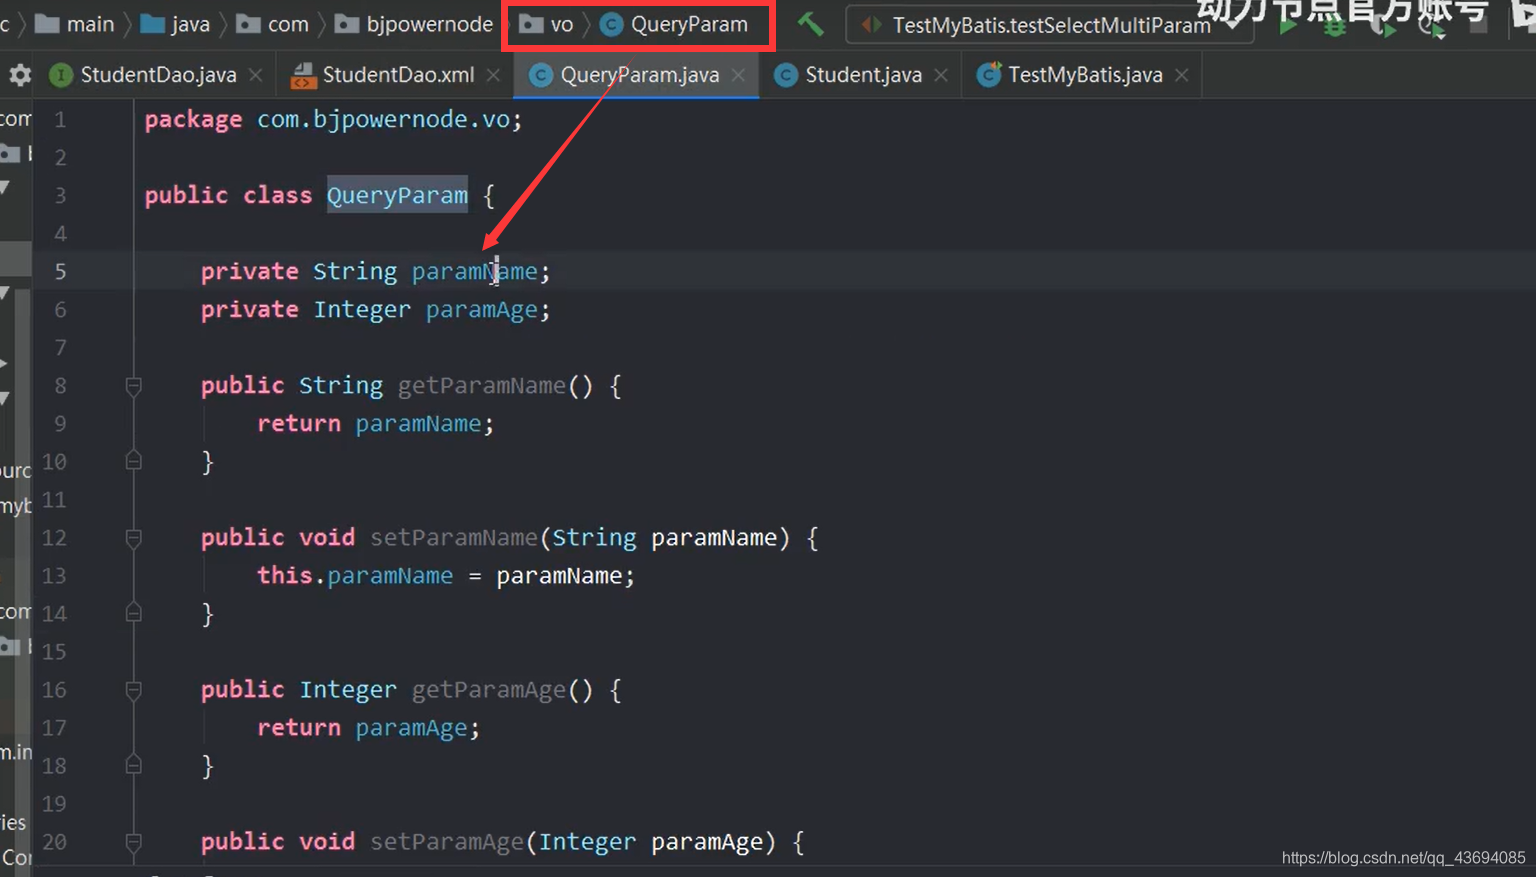Viewport: 1536px width, 877px height.
Task: Switch to StudentDao.xml tab
Action: [x=396, y=75]
